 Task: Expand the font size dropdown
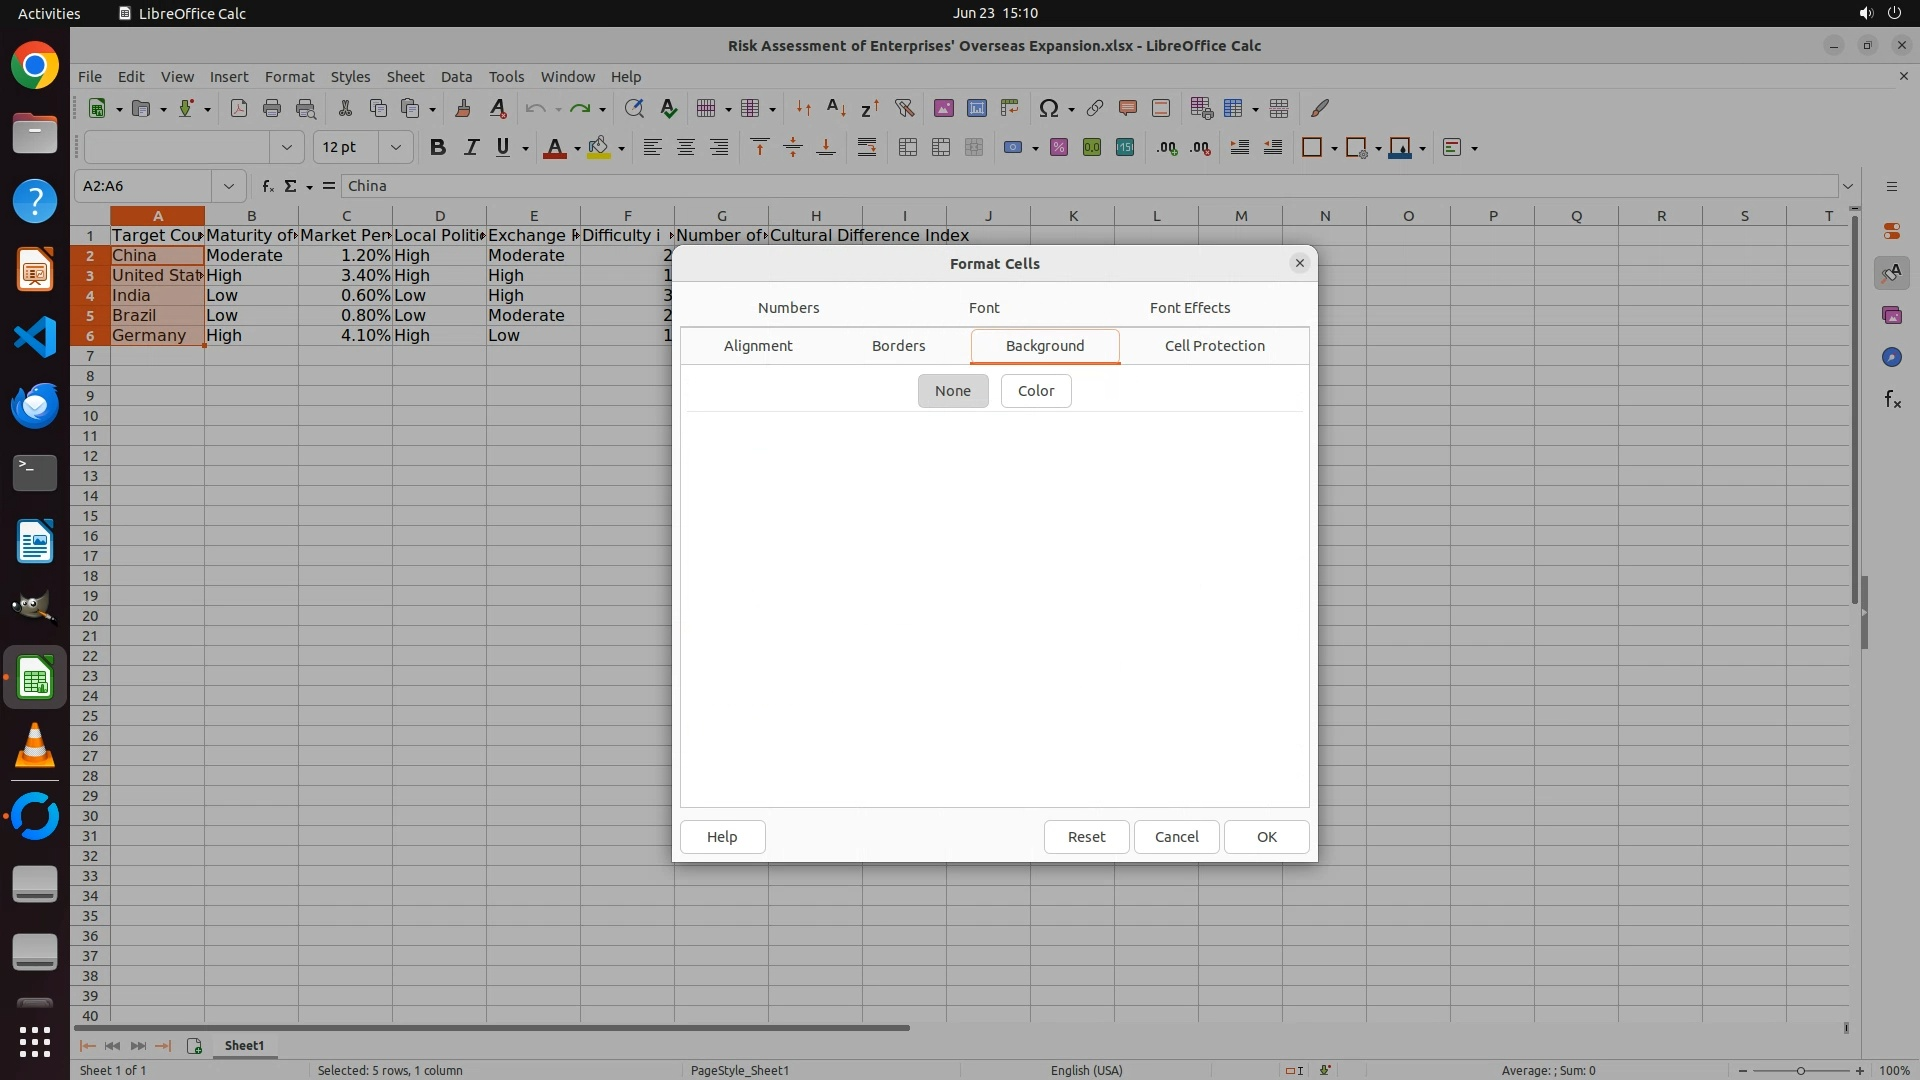click(x=396, y=147)
